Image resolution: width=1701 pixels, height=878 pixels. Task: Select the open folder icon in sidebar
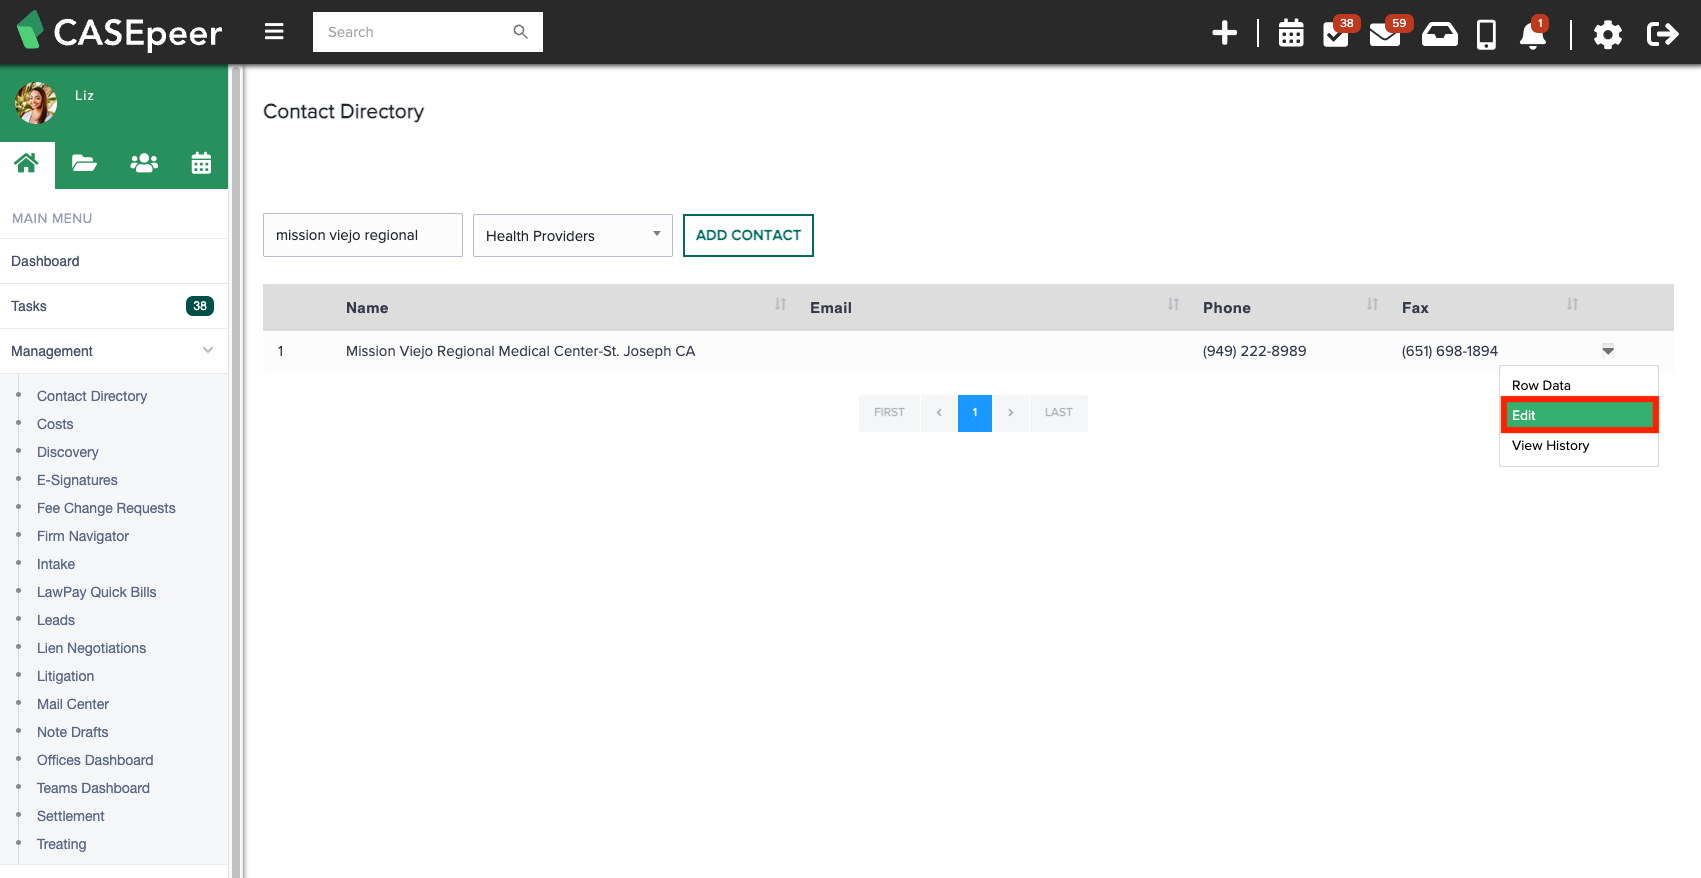(x=84, y=163)
